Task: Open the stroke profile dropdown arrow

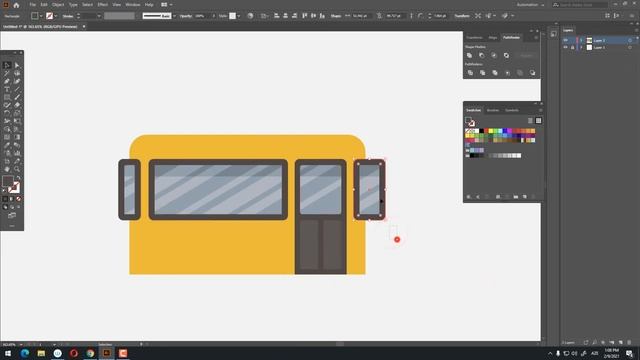Action: tap(174, 16)
